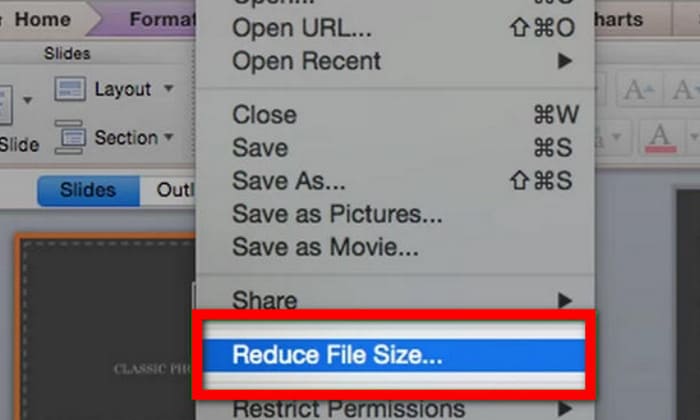
Task: Switch to the Slides pane tab
Action: [88, 191]
